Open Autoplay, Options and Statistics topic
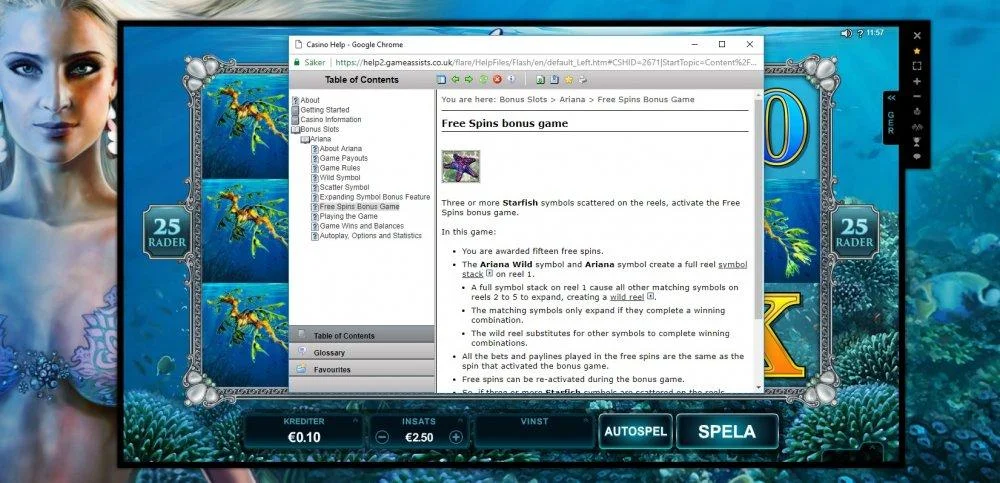This screenshot has width=1000, height=483. pyautogui.click(x=371, y=235)
